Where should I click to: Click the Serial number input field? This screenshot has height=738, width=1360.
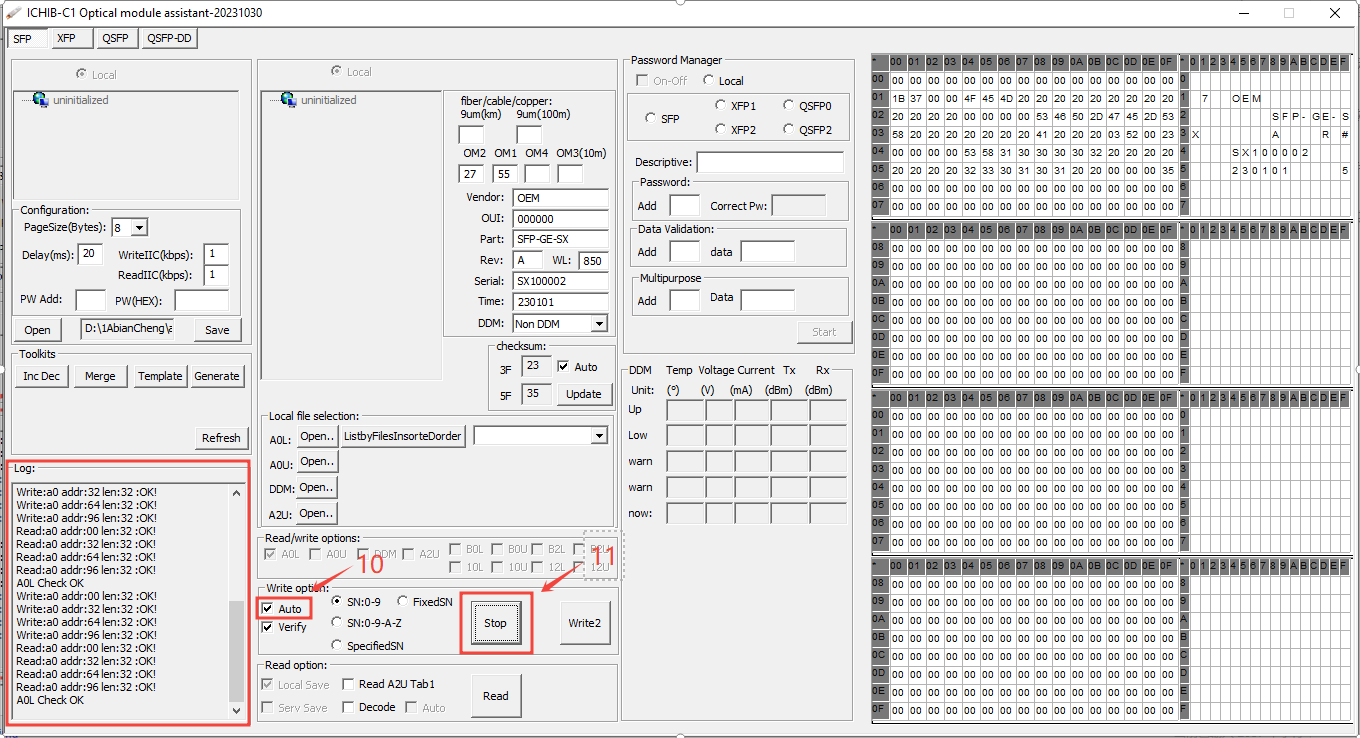[x=560, y=281]
